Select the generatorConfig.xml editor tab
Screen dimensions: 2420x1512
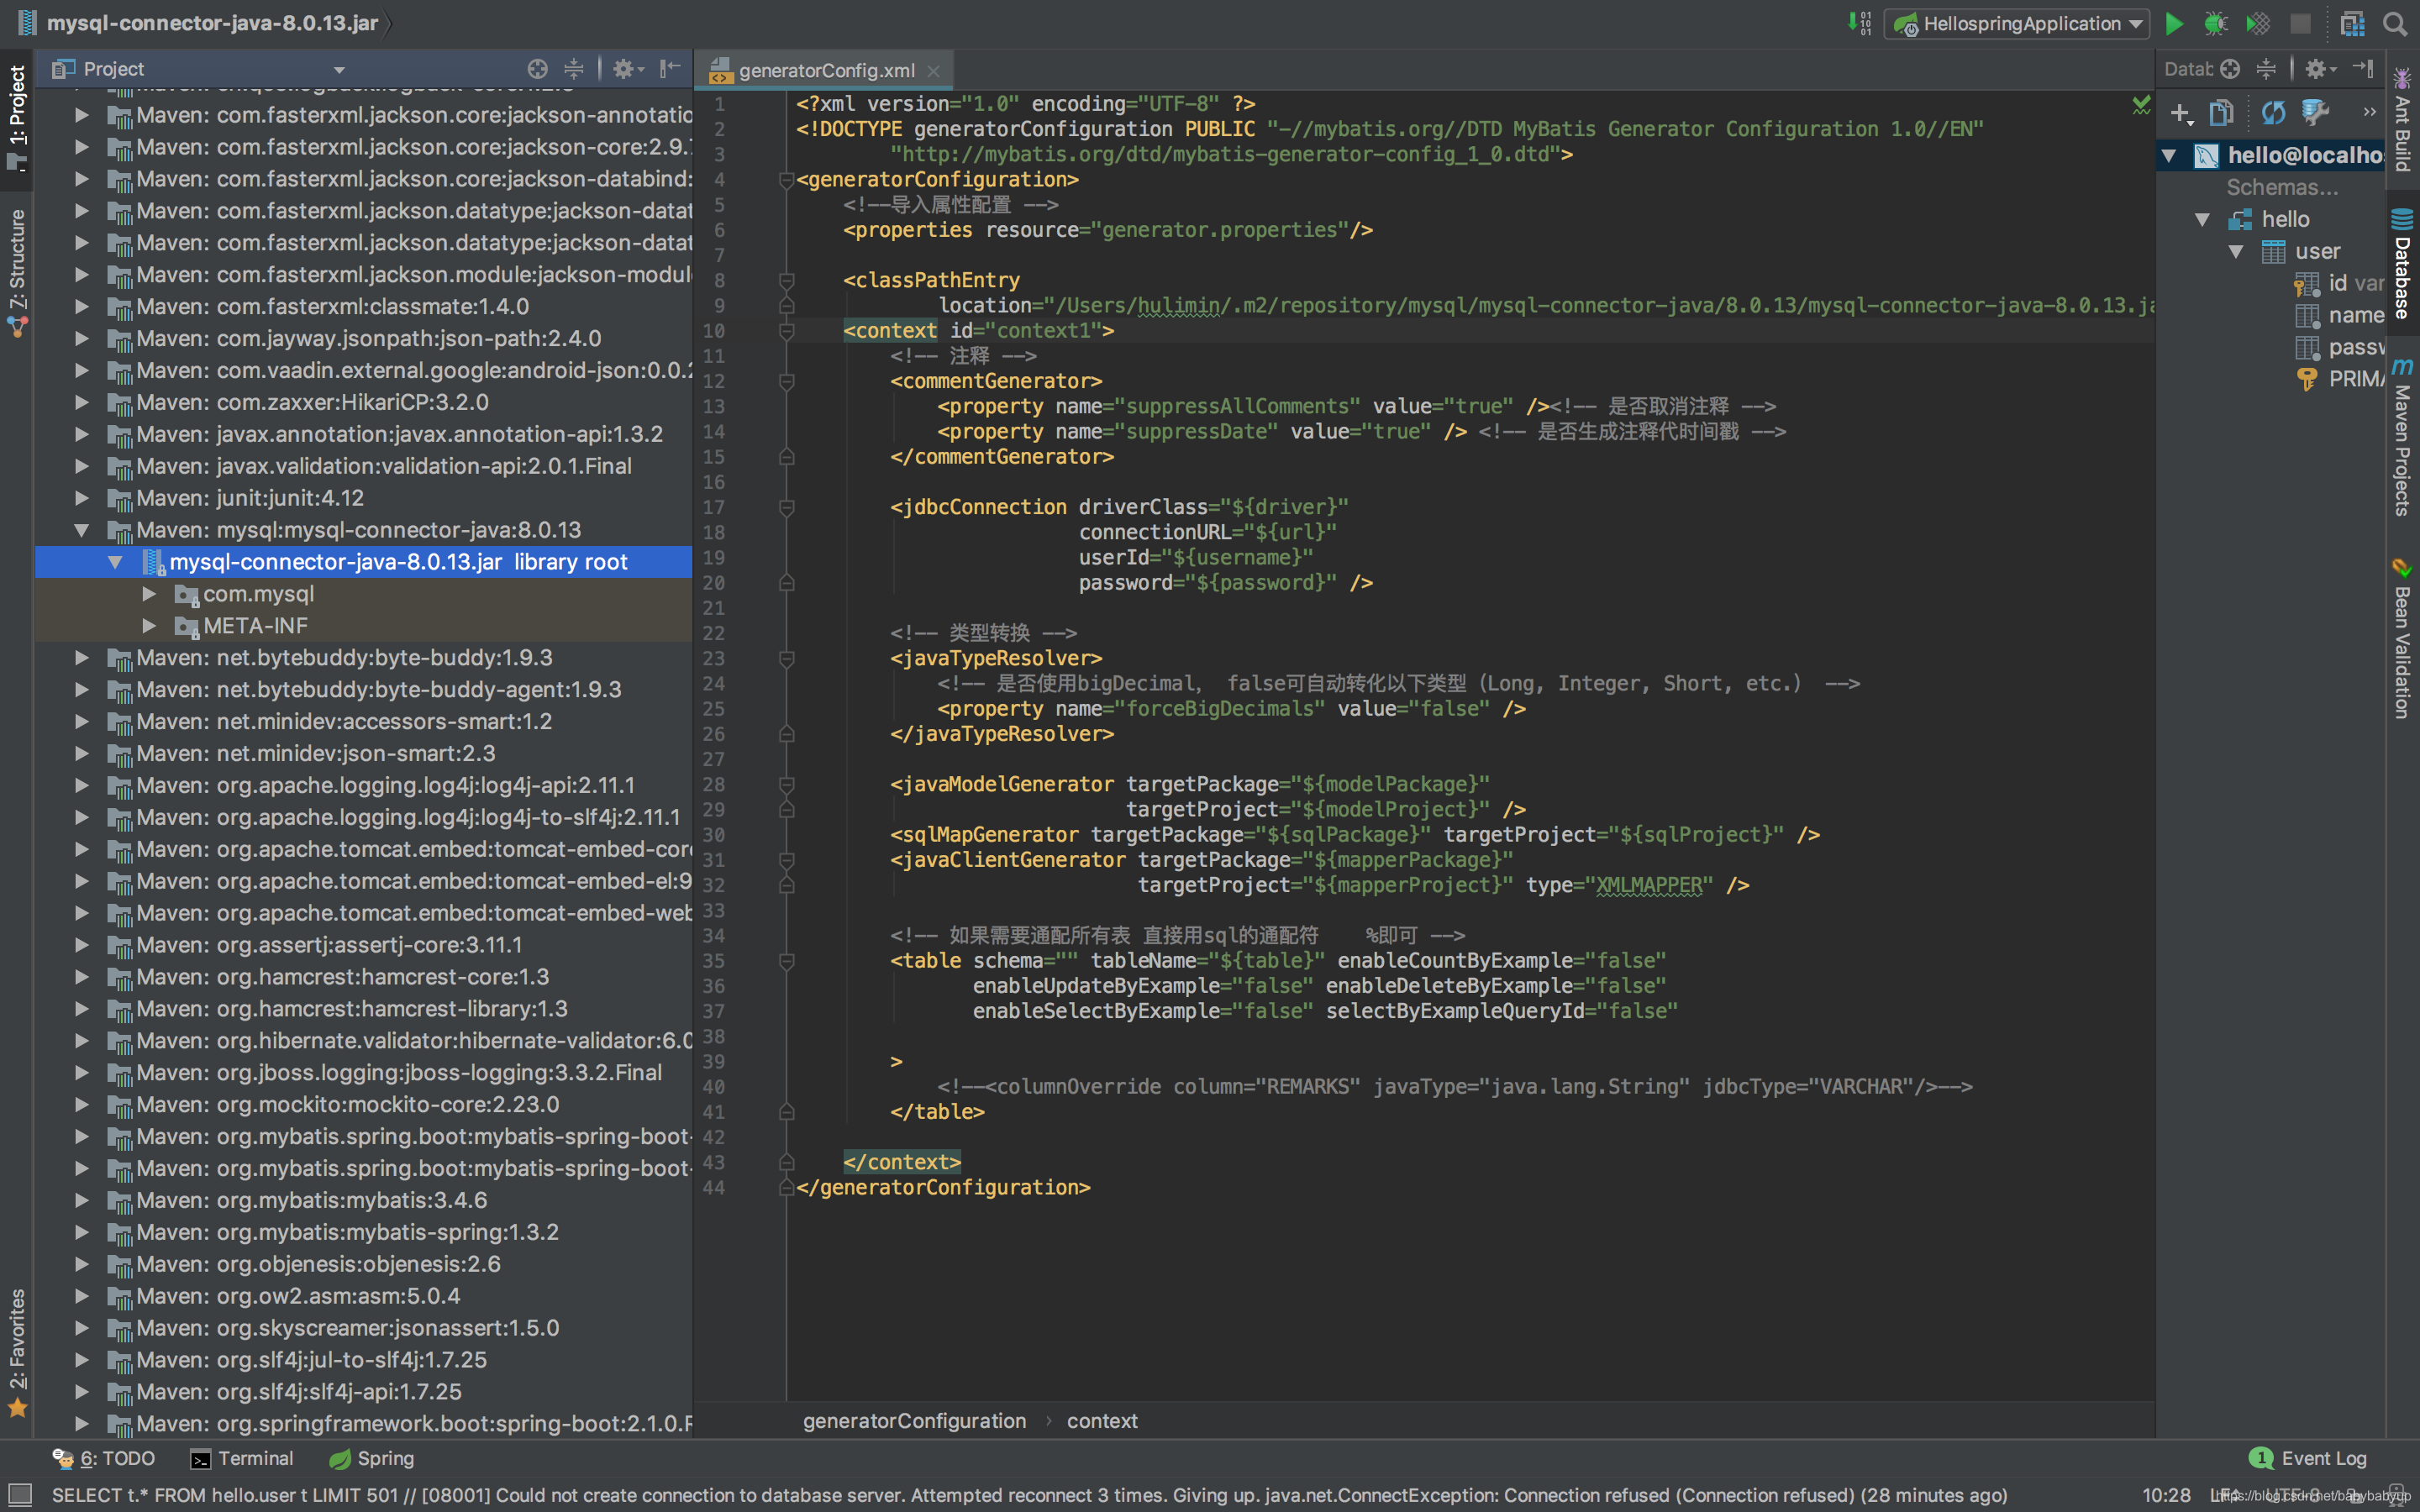(824, 71)
